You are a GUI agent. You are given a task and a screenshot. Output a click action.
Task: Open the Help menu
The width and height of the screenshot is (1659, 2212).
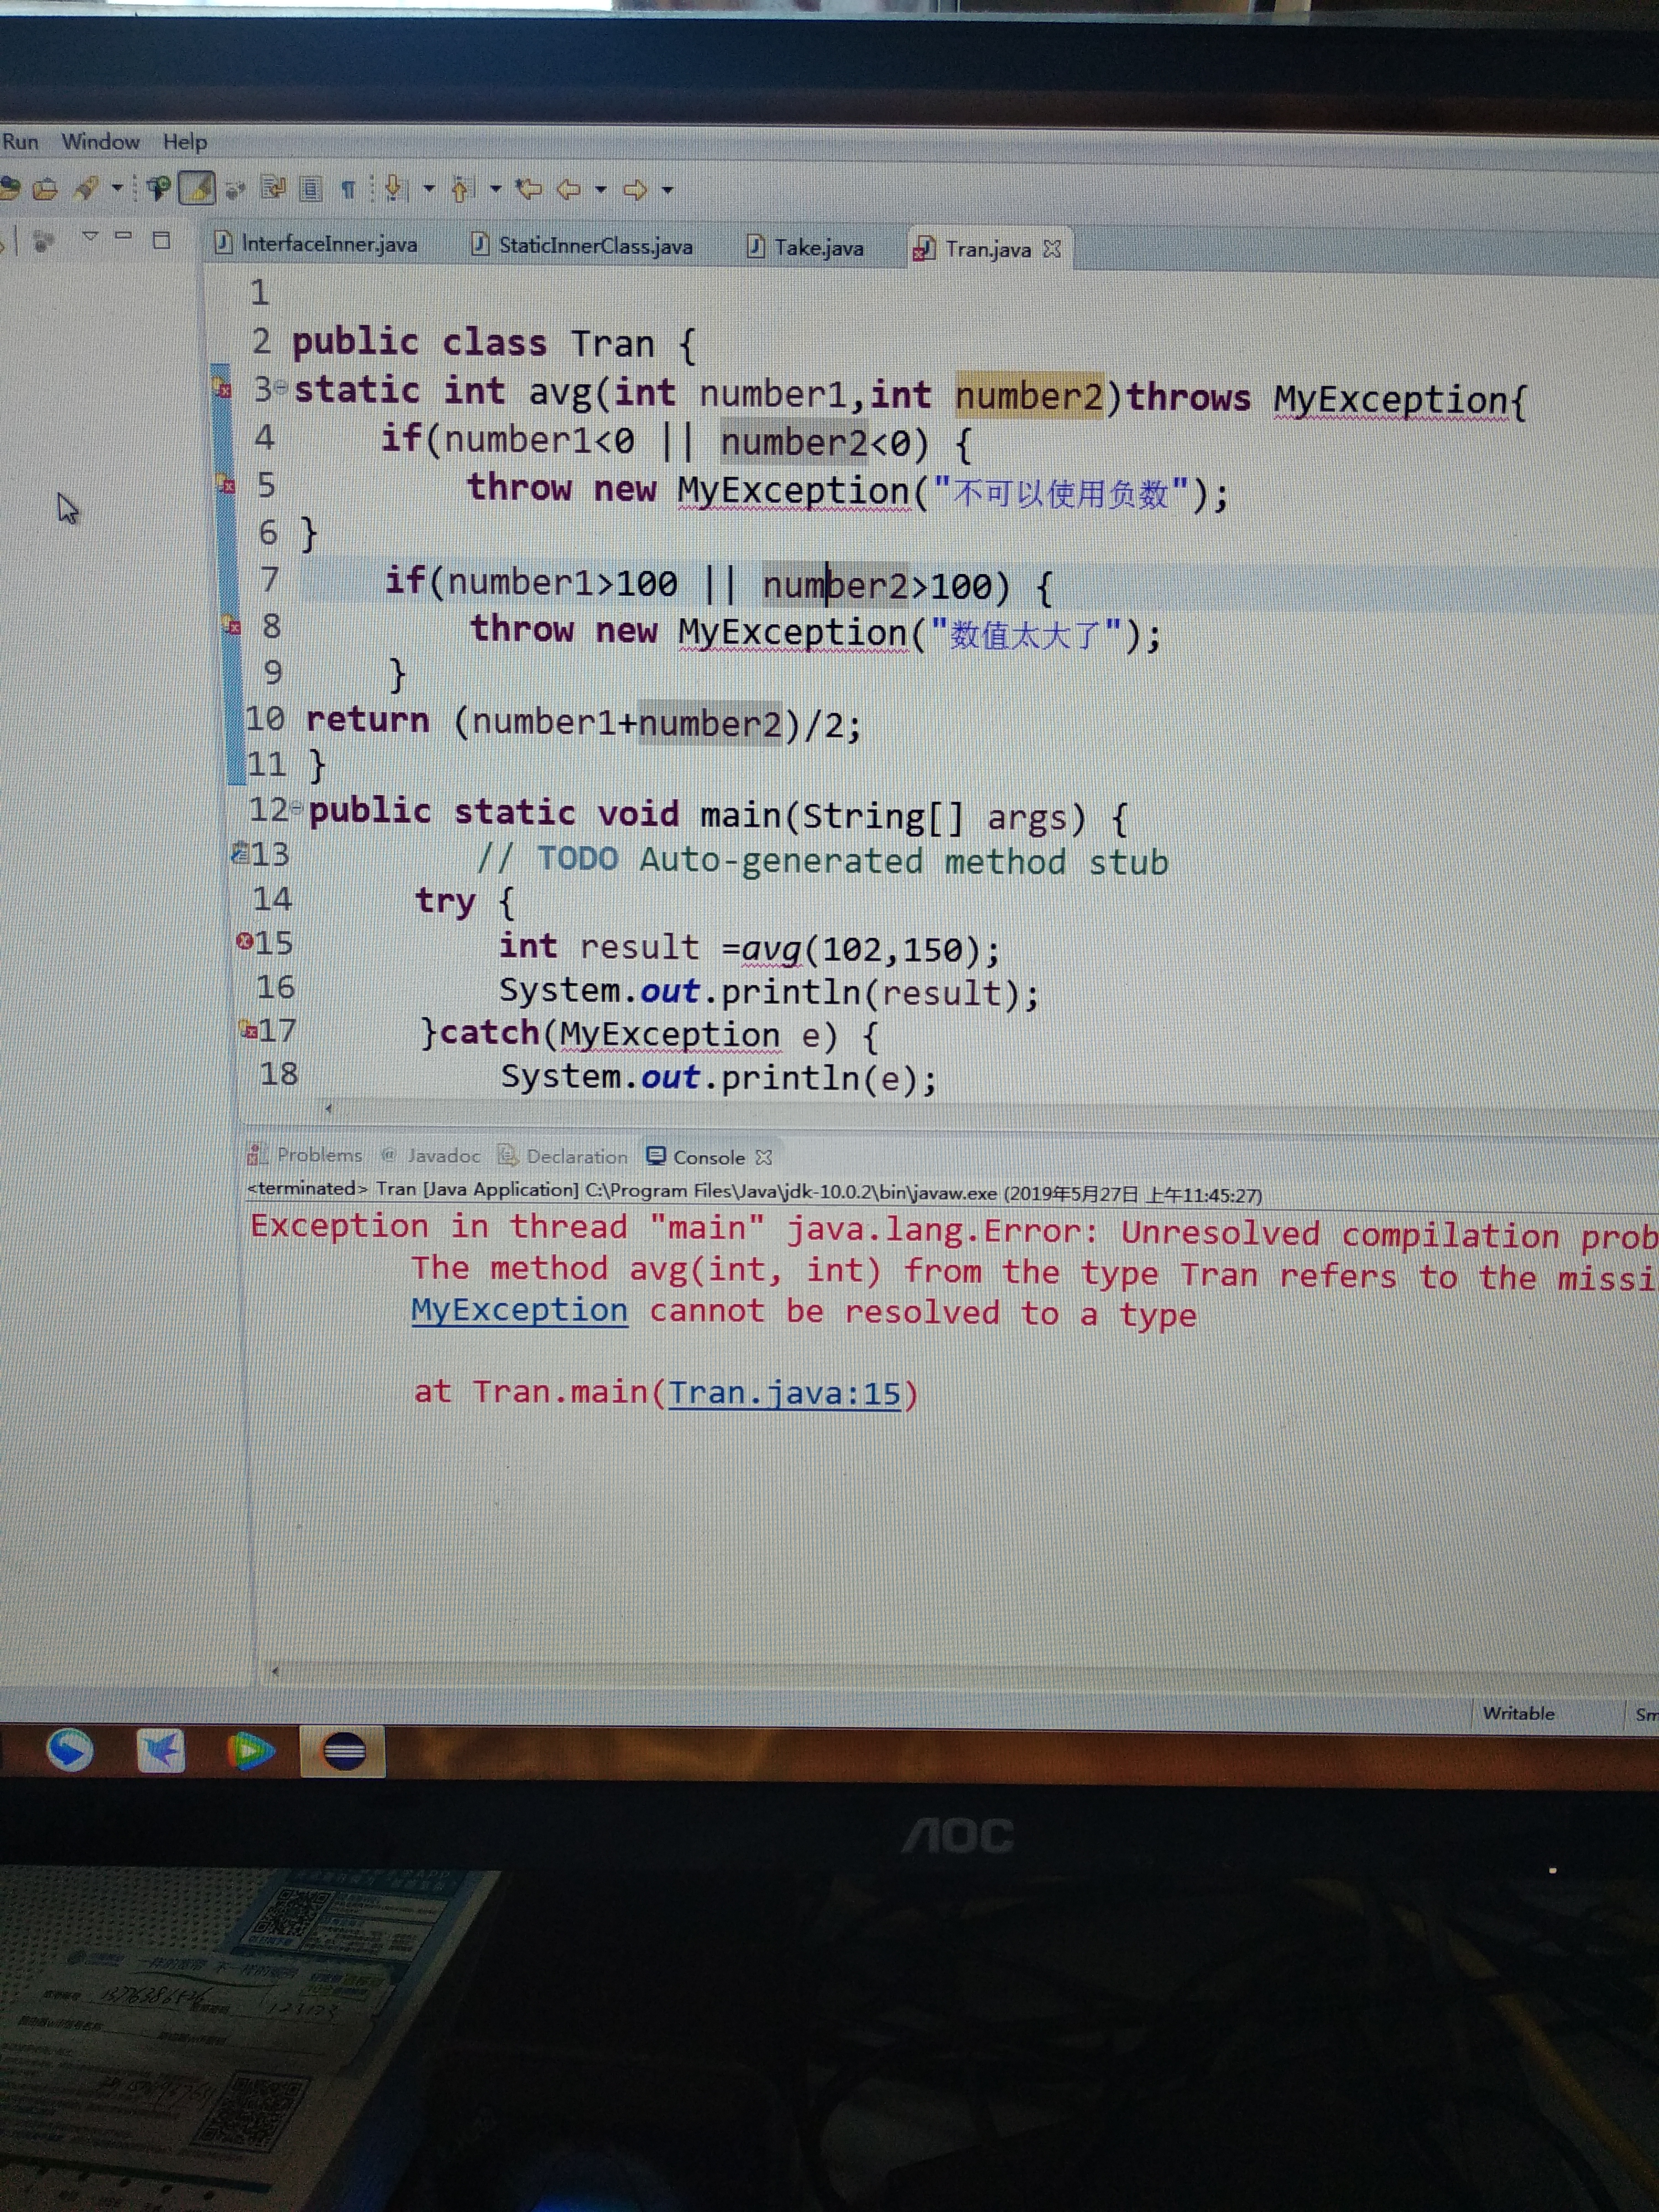tap(185, 142)
